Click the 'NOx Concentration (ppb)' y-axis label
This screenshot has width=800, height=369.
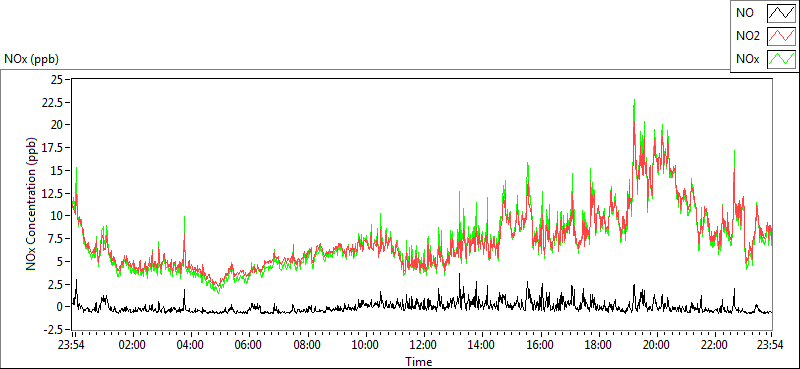coord(32,203)
